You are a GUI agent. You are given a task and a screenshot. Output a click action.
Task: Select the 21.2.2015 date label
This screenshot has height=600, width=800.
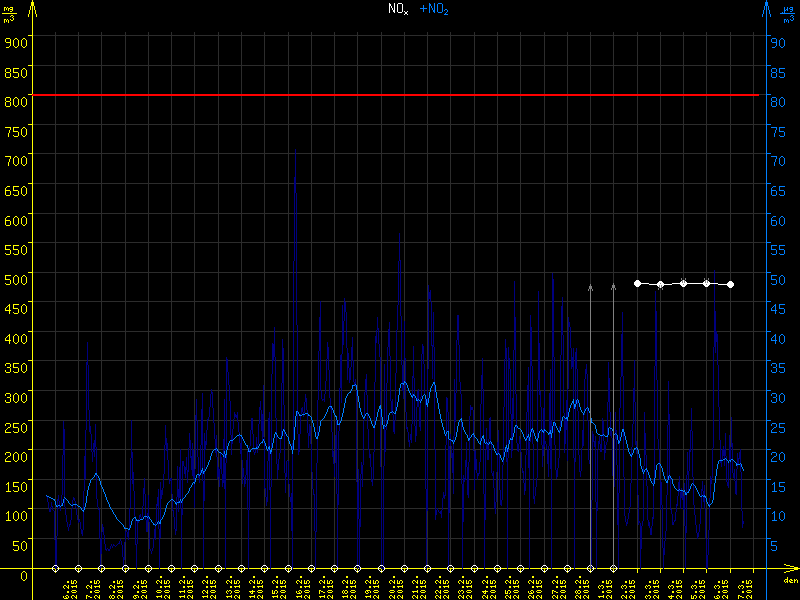point(416,586)
